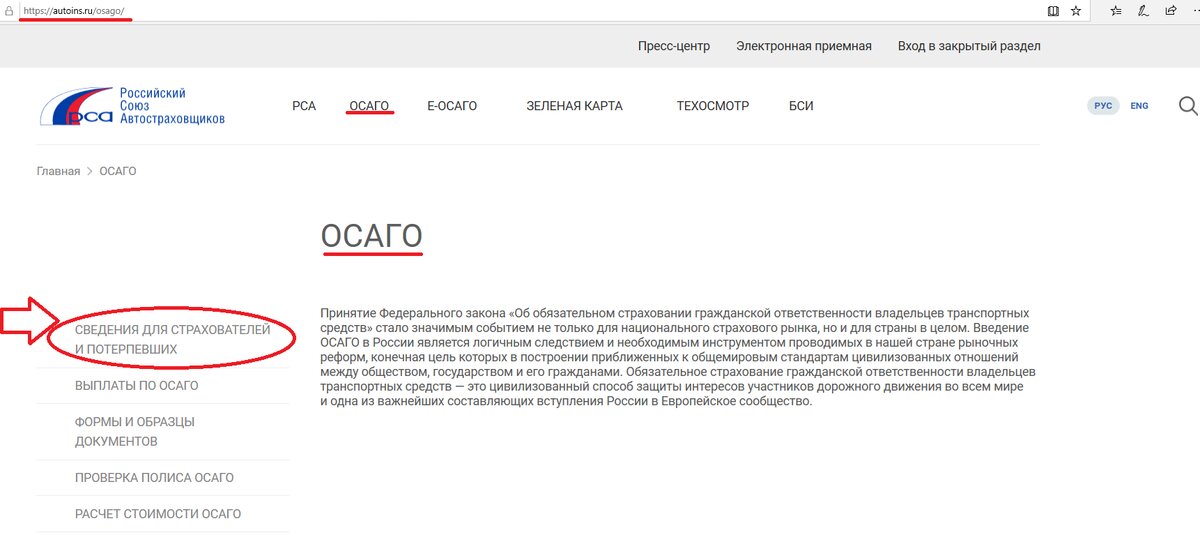Open the ТЕХОСМОТР menu item
The width and height of the screenshot is (1200, 535).
712,106
